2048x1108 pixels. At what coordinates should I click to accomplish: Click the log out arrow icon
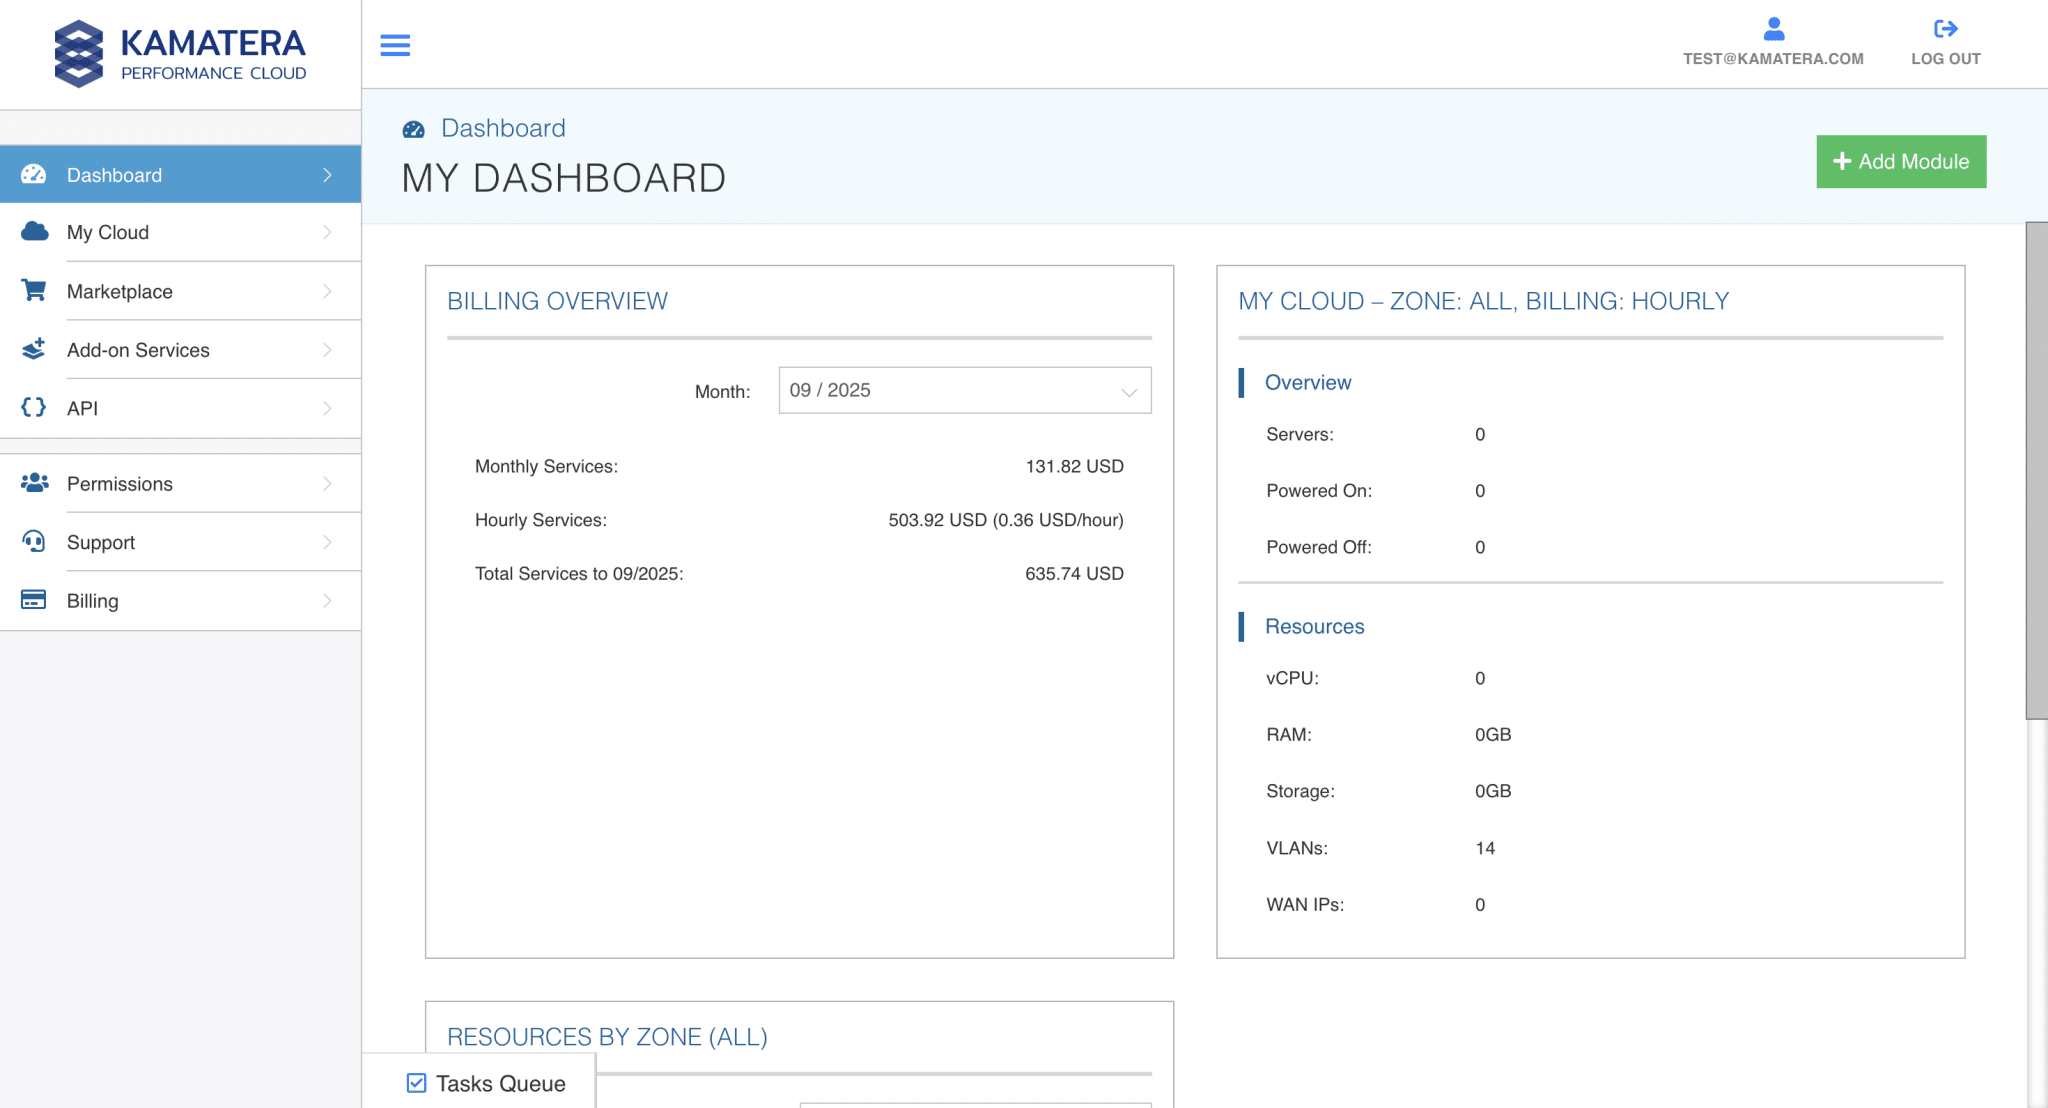pyautogui.click(x=1945, y=29)
